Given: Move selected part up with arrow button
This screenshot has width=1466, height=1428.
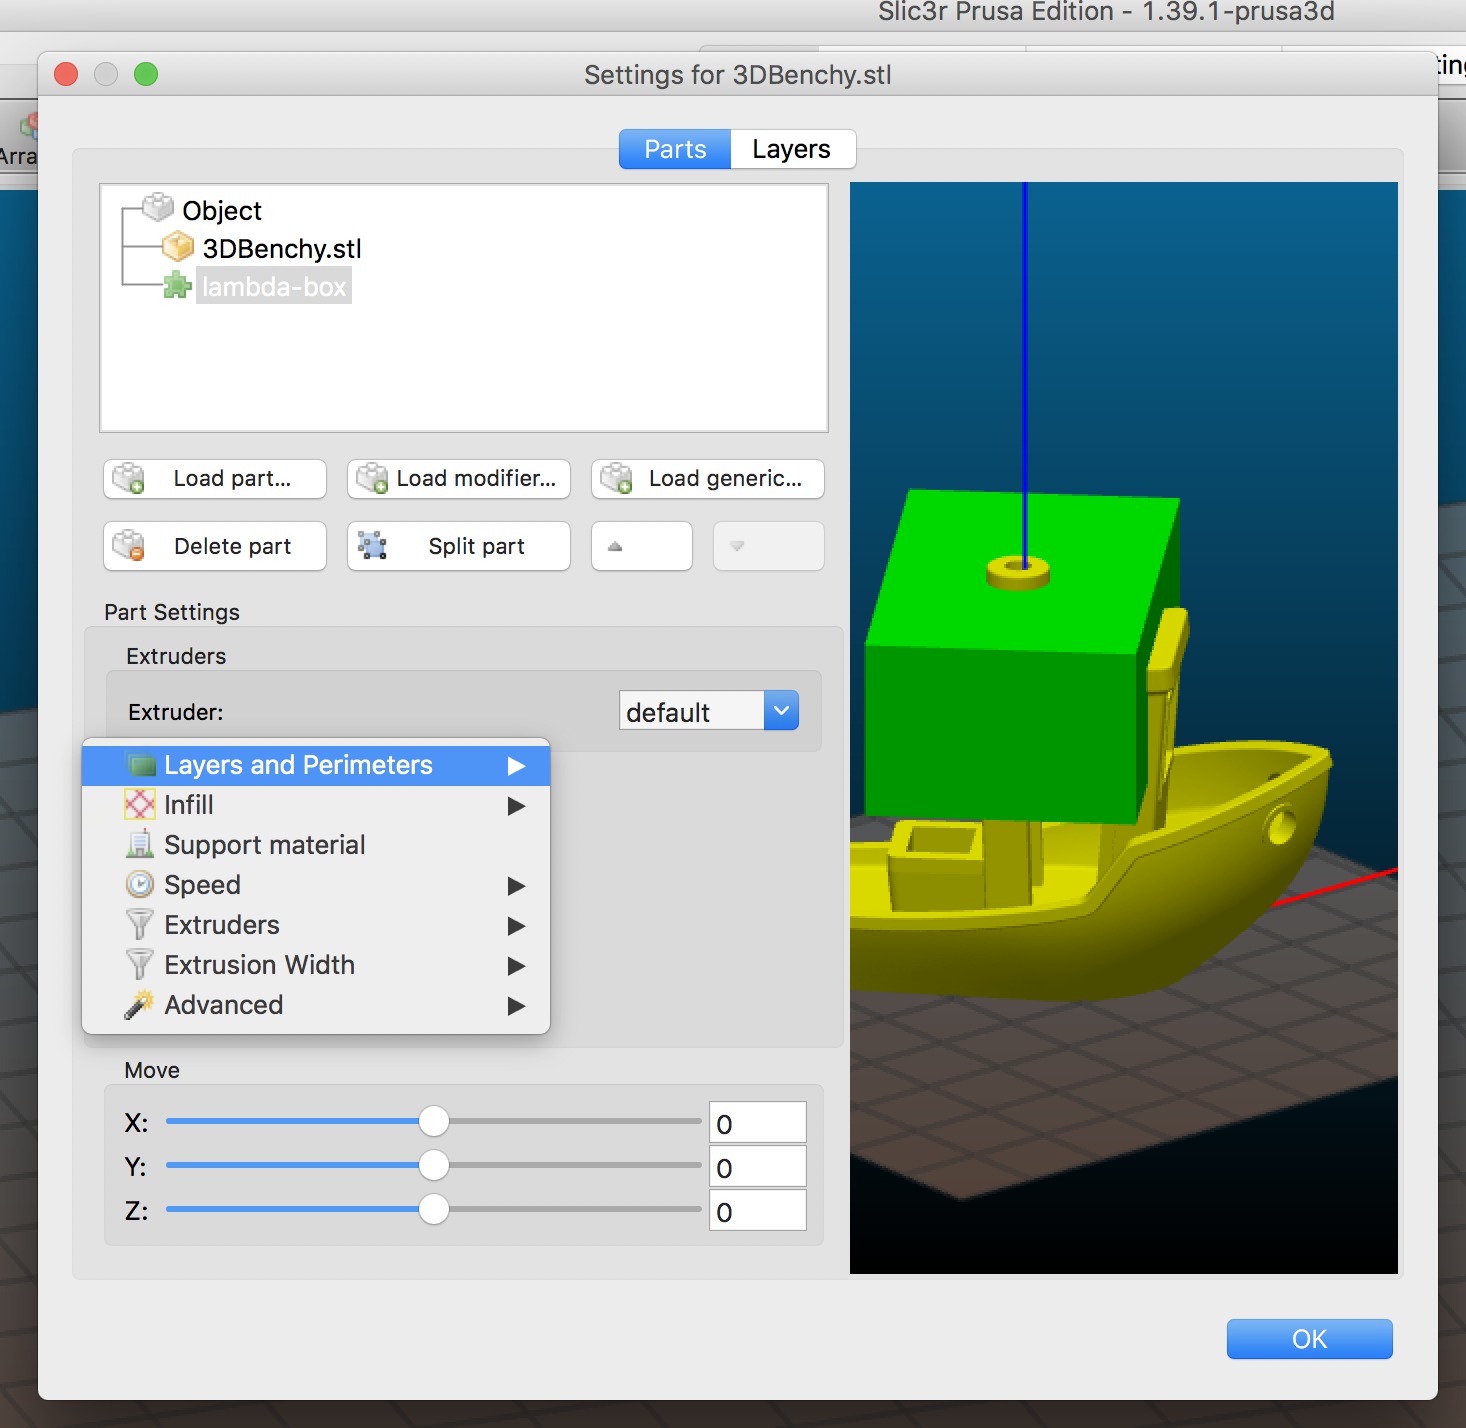Looking at the screenshot, I should tap(642, 546).
